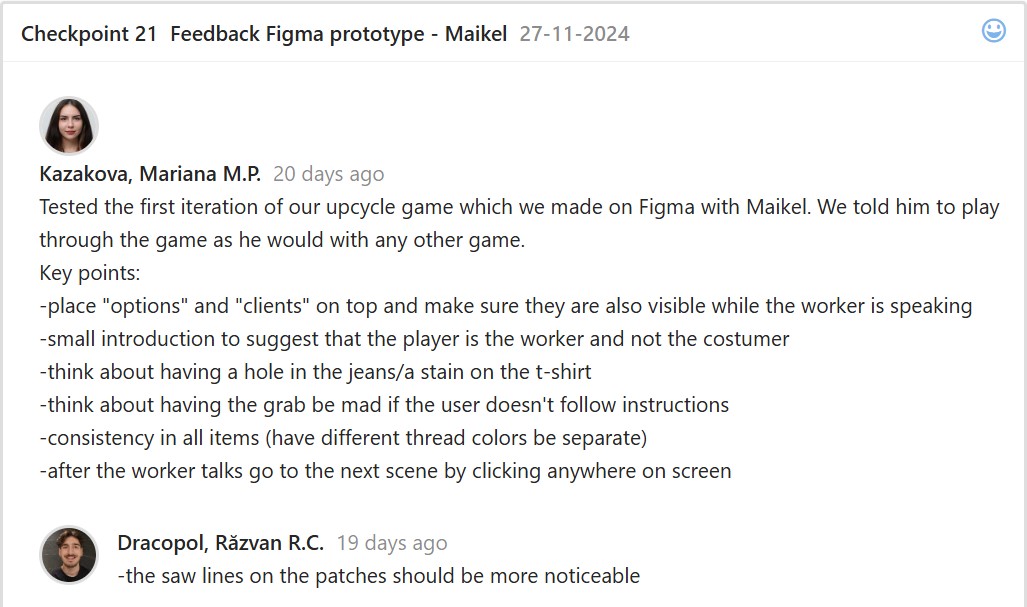Viewport: 1027px width, 607px height.
Task: Open the "Feedback Figma prototype - Maikel" title
Action: [x=340, y=34]
